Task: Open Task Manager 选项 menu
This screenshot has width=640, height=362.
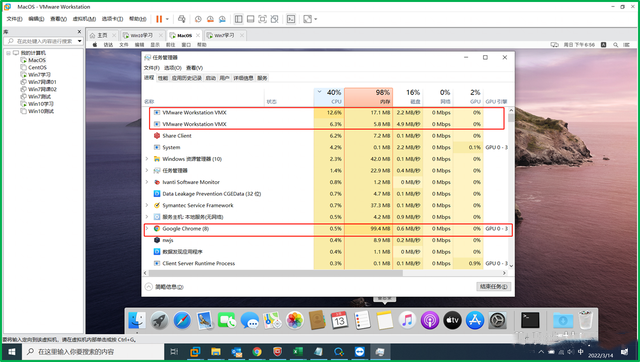Action: (x=173, y=68)
